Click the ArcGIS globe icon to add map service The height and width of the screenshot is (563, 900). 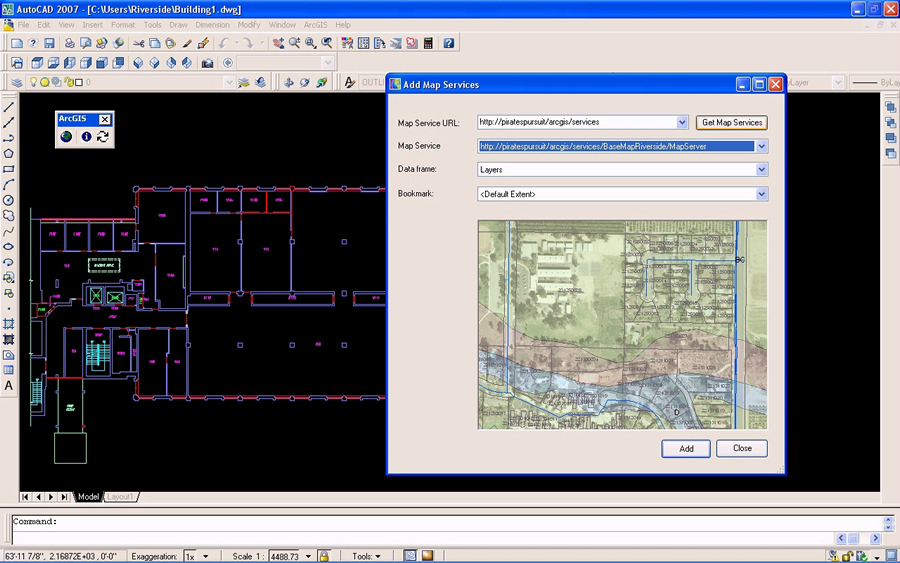pos(67,137)
